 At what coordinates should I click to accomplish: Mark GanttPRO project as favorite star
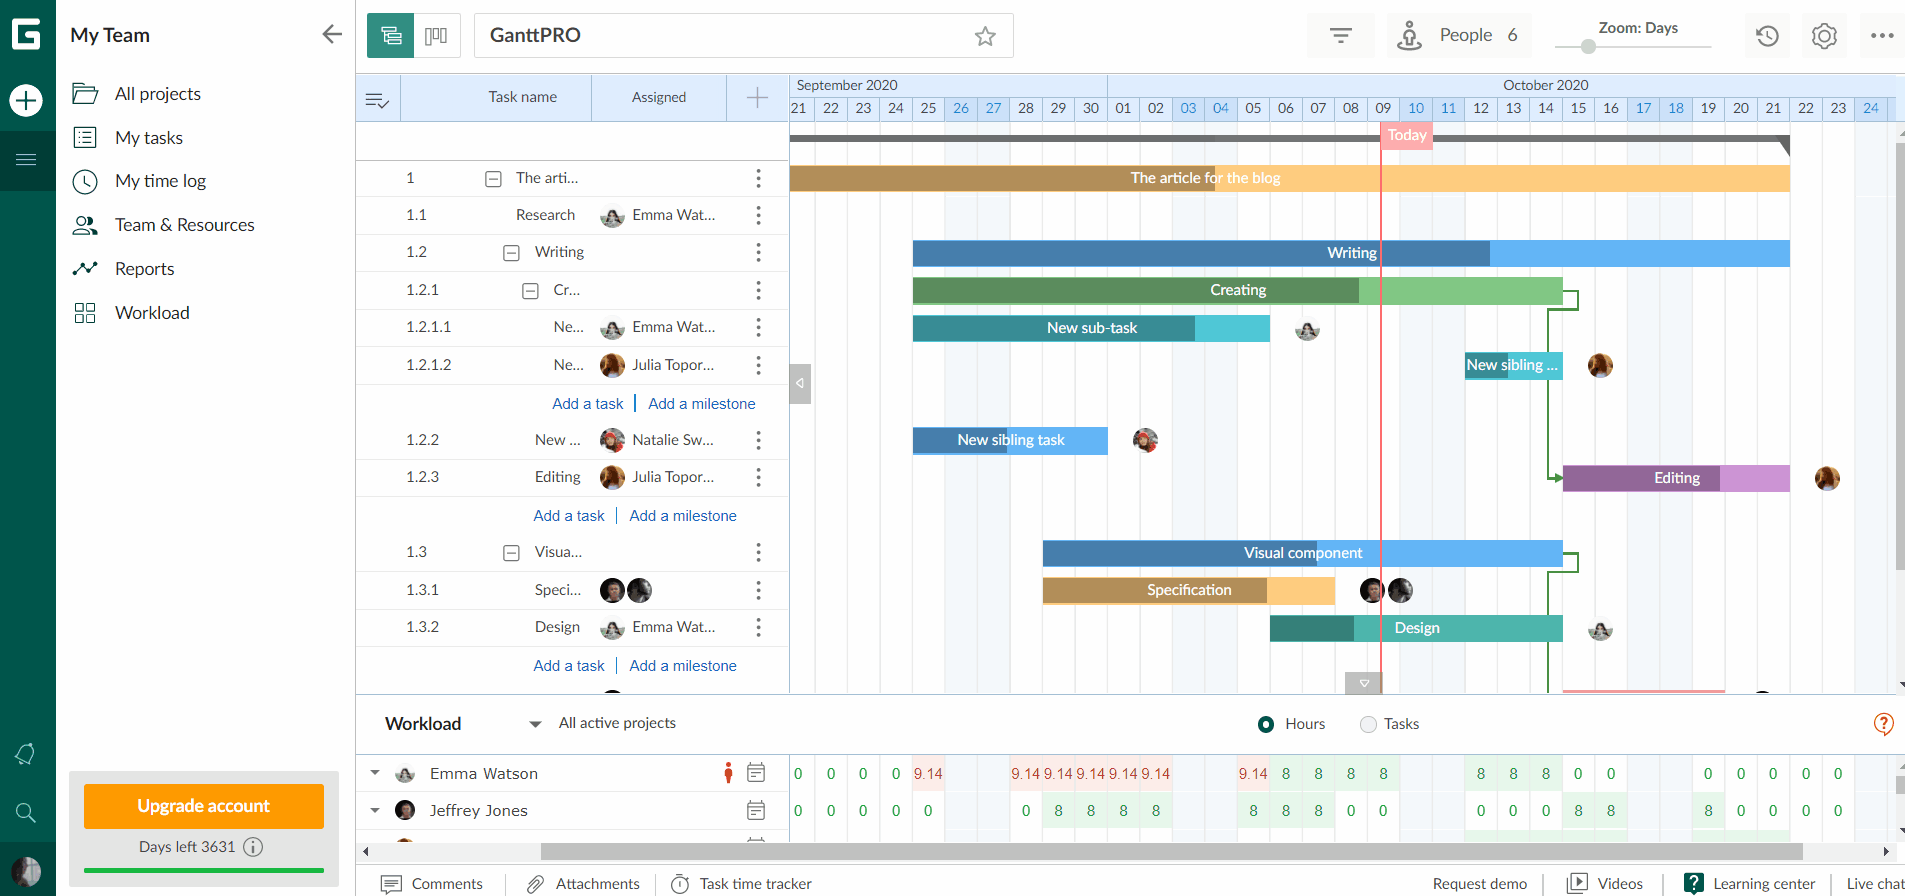click(x=985, y=36)
